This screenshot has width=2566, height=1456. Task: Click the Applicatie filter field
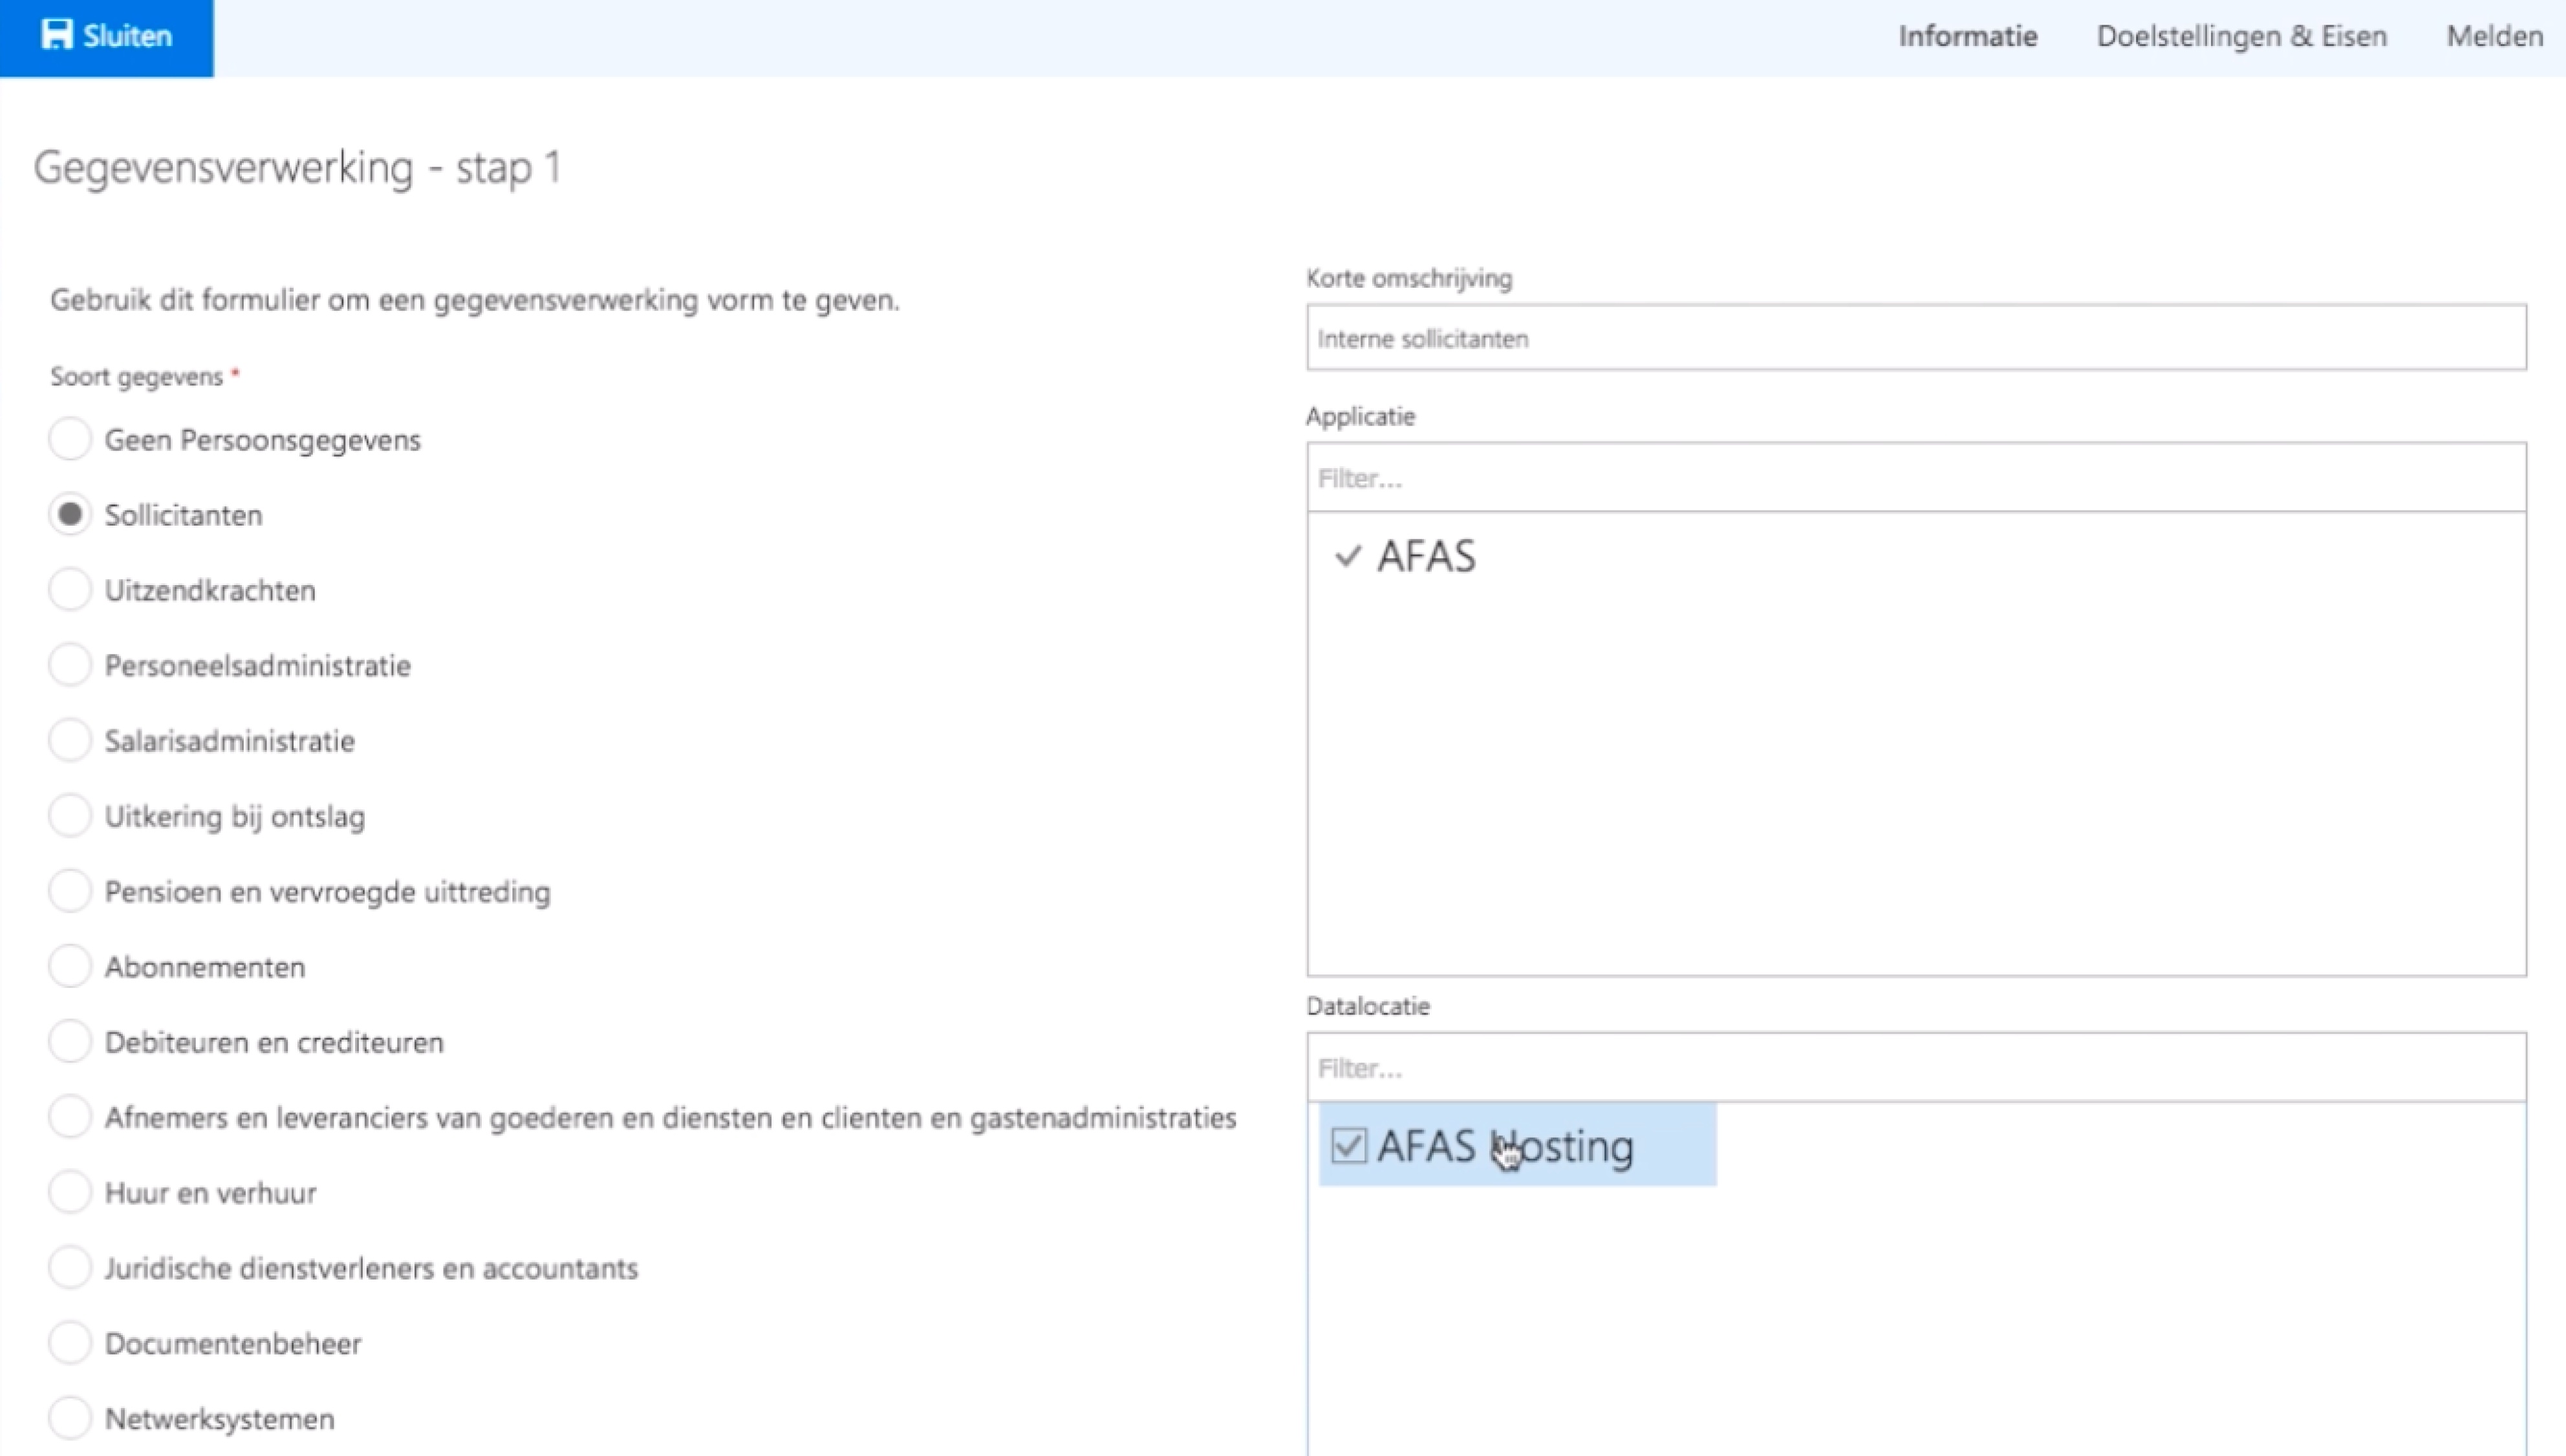pos(1916,478)
